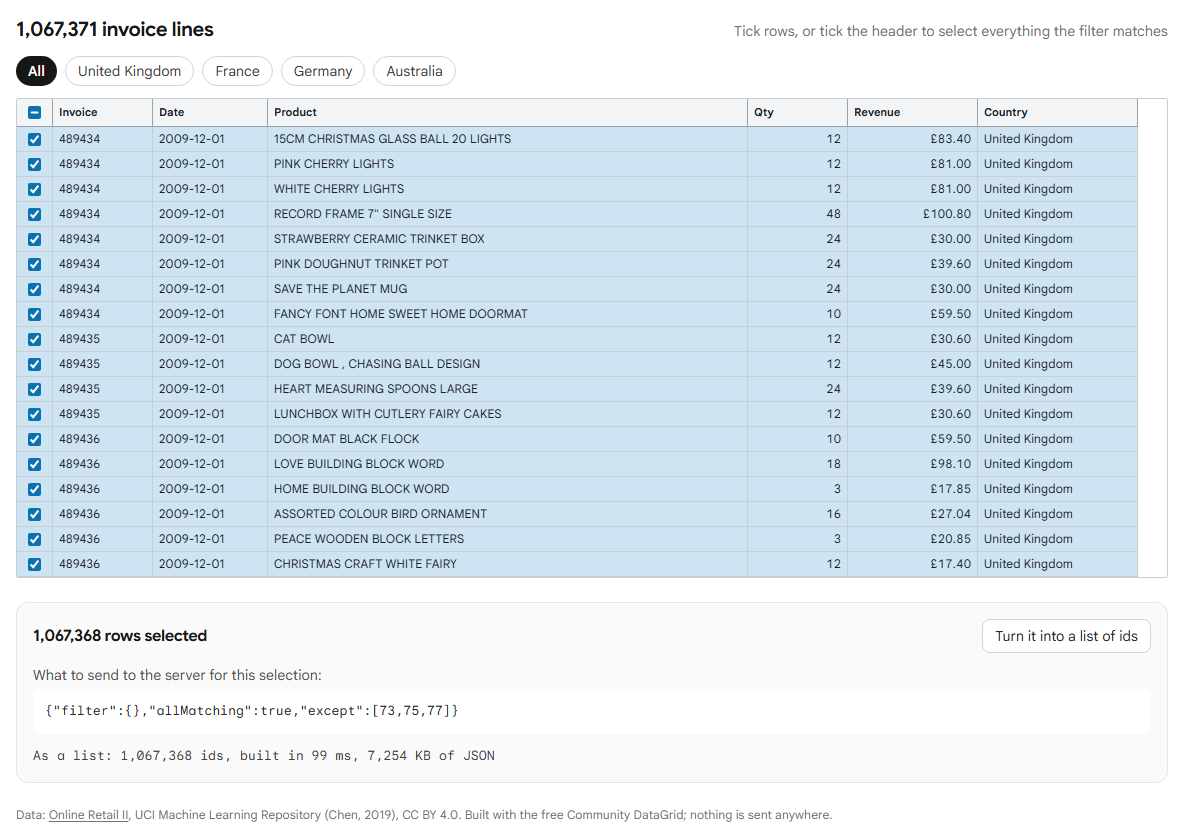The height and width of the screenshot is (838, 1184).
Task: Uncheck the CAT BOWL row checkbox
Action: click(x=35, y=339)
